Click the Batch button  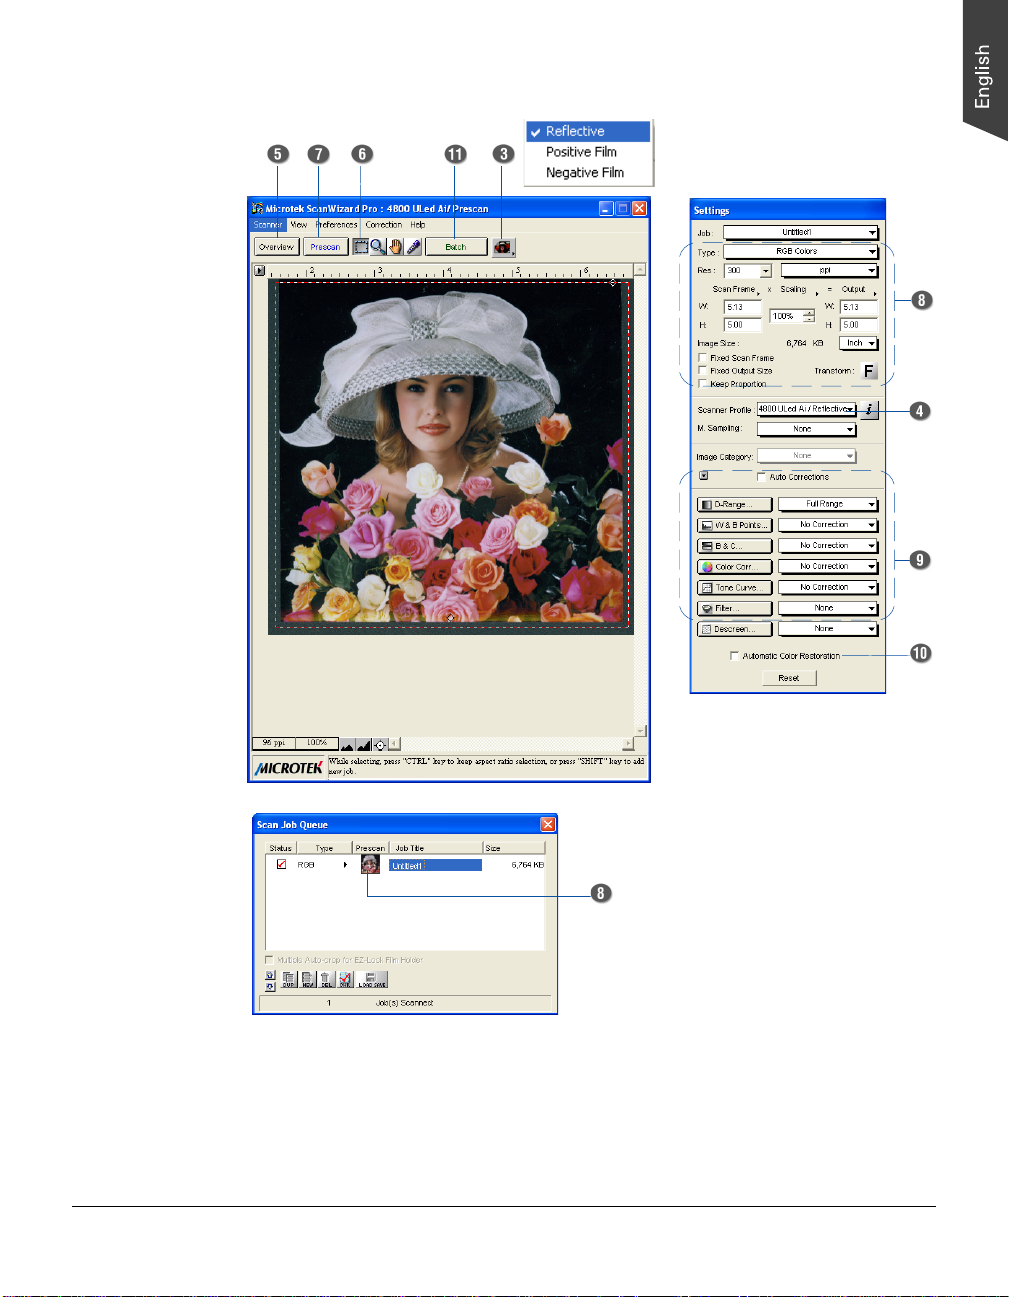pos(456,247)
